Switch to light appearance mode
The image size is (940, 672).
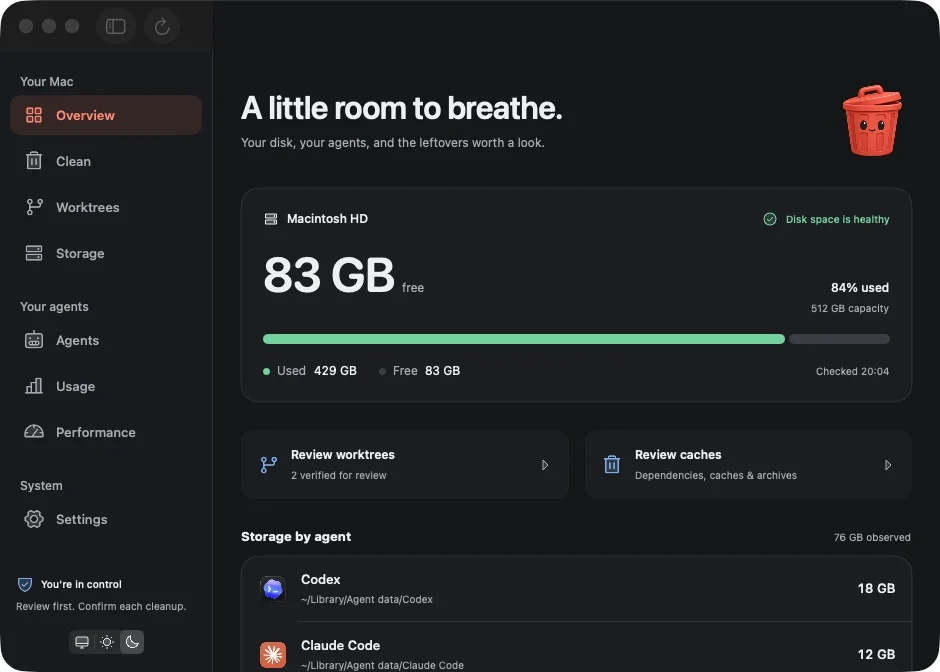(x=107, y=642)
